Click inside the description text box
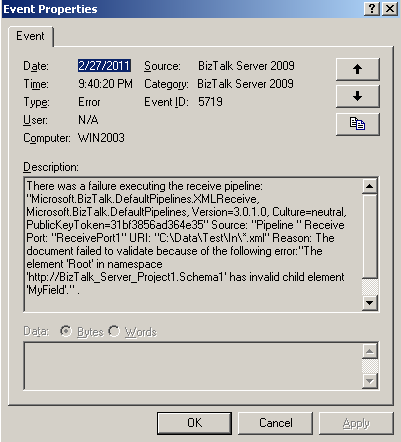Viewport: 401px width, 442px height. pyautogui.click(x=193, y=244)
